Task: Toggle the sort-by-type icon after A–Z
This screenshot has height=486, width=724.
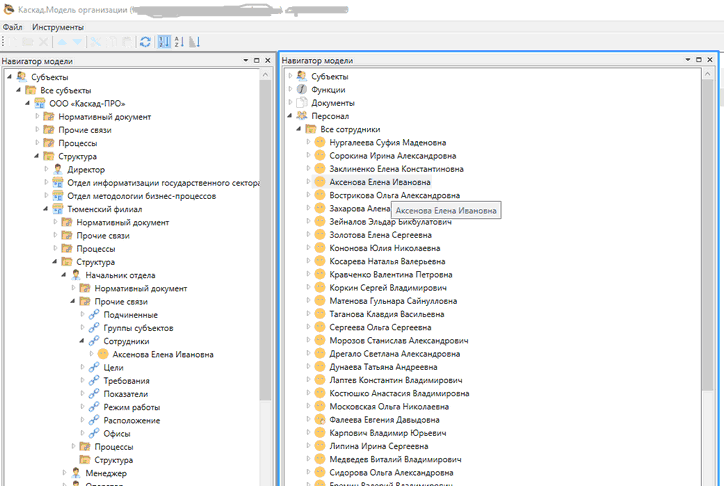Action: pyautogui.click(x=194, y=42)
